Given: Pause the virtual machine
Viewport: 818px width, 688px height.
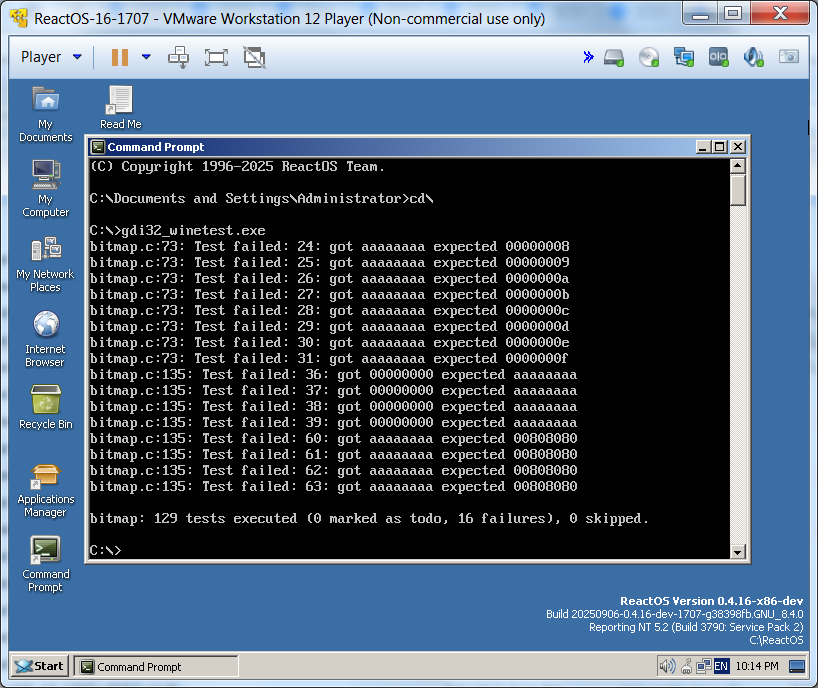Looking at the screenshot, I should pos(120,57).
